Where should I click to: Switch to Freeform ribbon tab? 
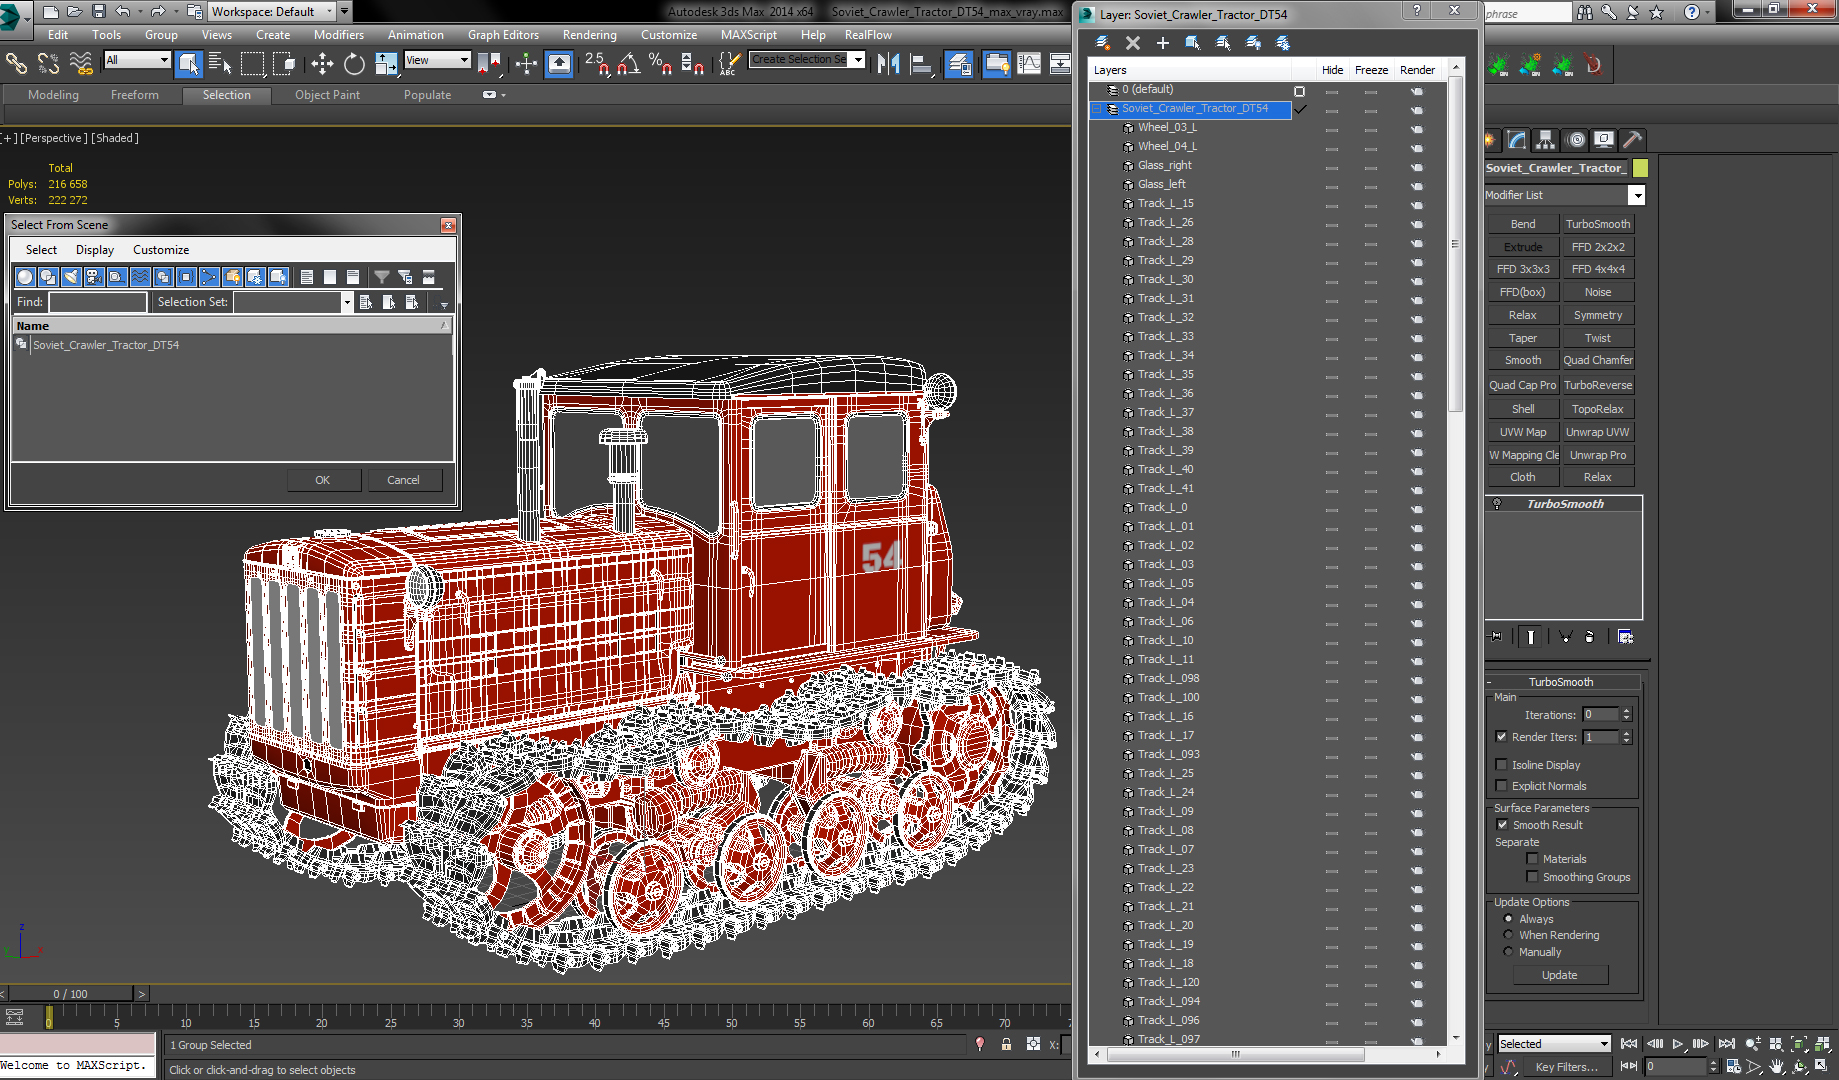(x=135, y=95)
